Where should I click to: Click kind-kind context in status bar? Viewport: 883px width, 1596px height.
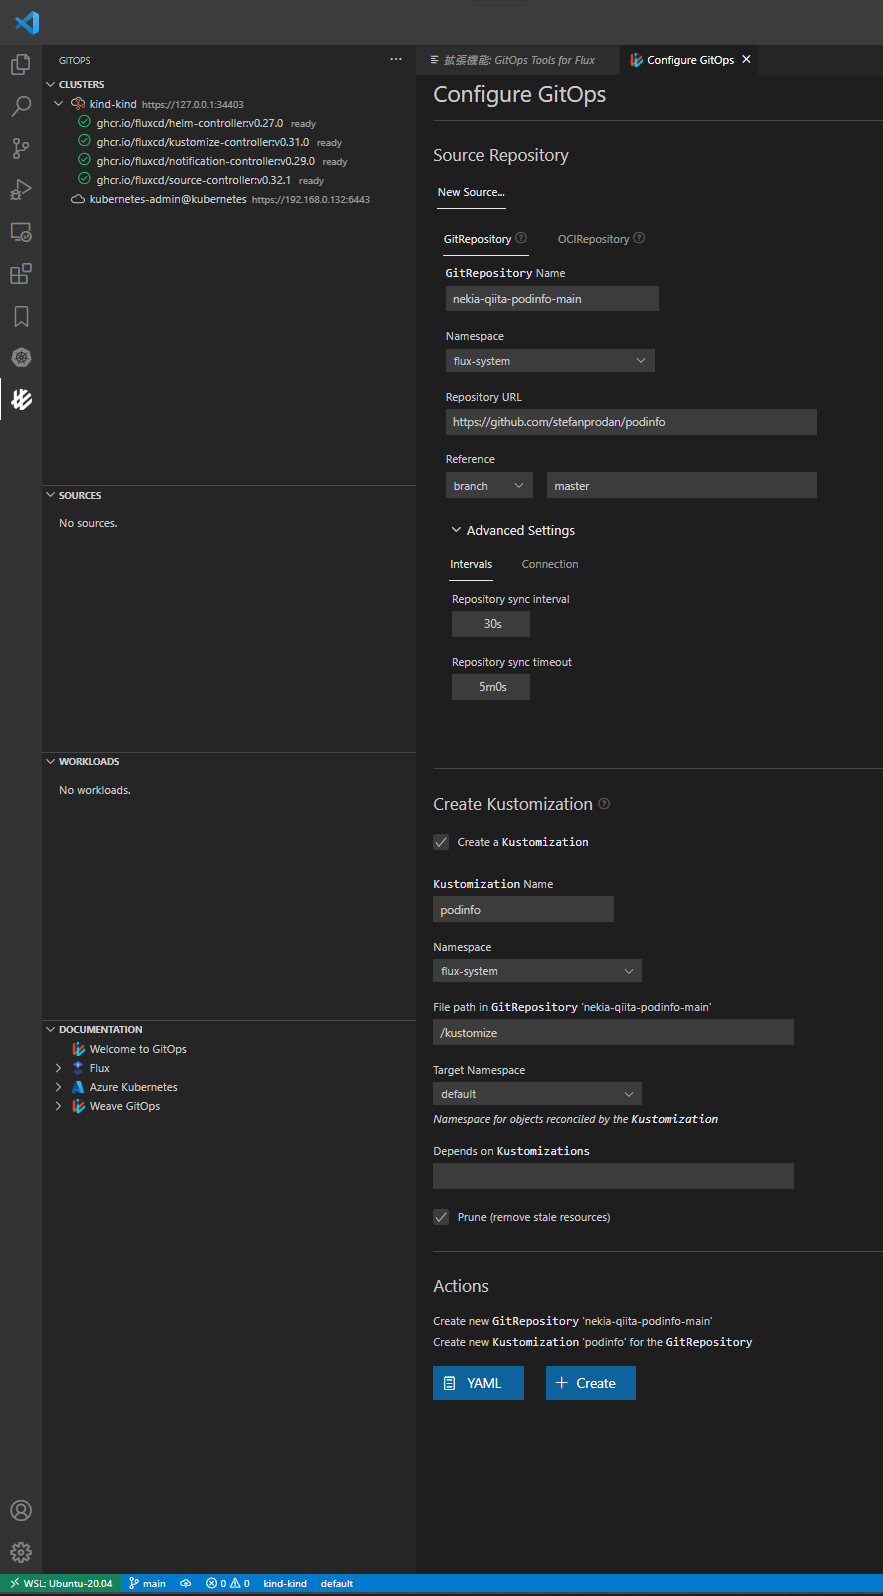tap(285, 1583)
